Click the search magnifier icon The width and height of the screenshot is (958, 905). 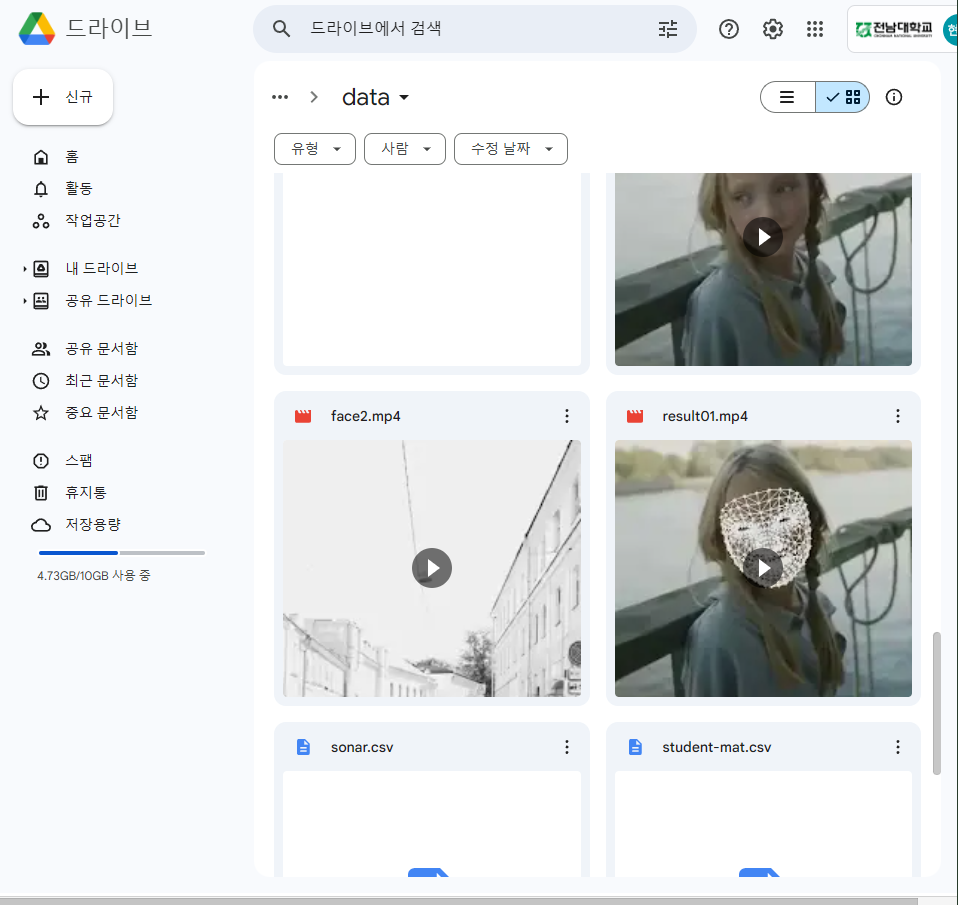click(281, 29)
